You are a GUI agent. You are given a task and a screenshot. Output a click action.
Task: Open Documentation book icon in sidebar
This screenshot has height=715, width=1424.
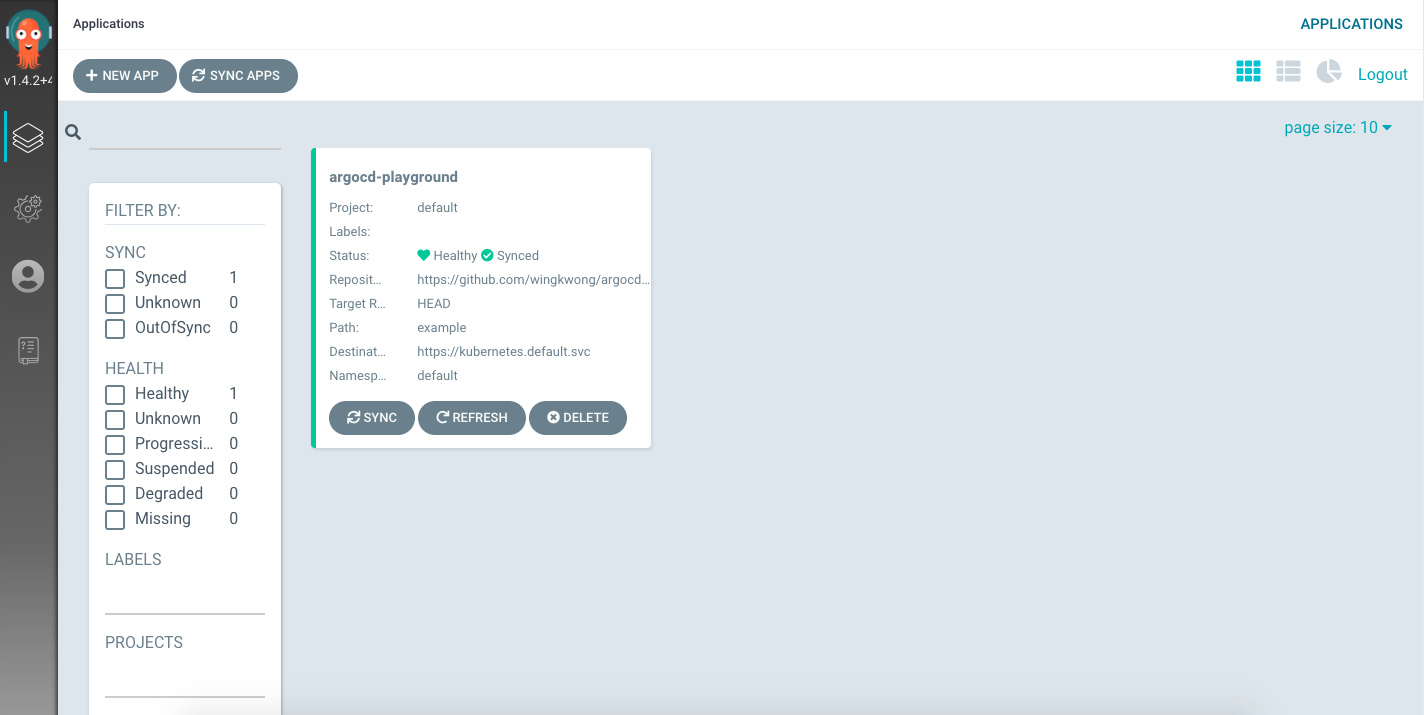(x=28, y=350)
